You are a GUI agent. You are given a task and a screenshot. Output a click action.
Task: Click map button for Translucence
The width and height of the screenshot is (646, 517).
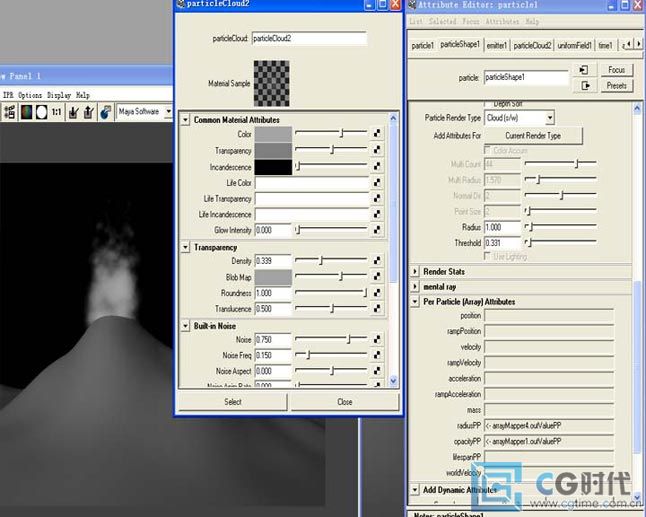(377, 308)
